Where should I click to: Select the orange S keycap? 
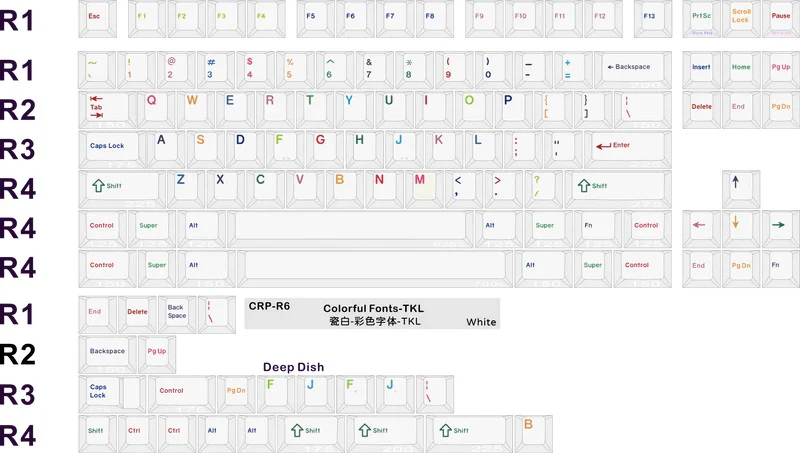(x=207, y=149)
